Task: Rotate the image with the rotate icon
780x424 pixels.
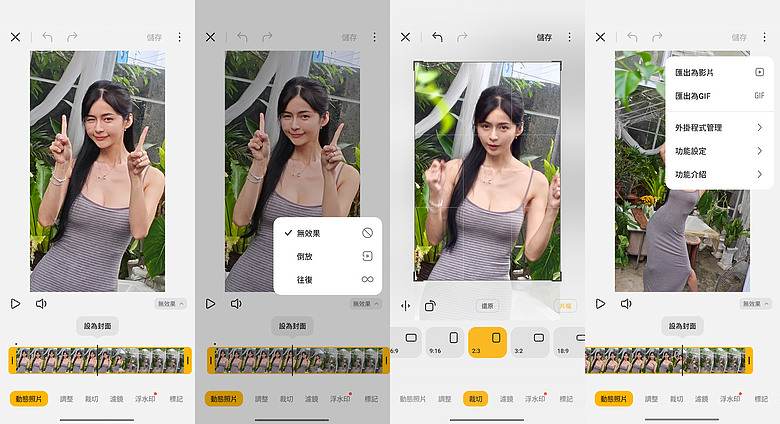Action: (430, 306)
